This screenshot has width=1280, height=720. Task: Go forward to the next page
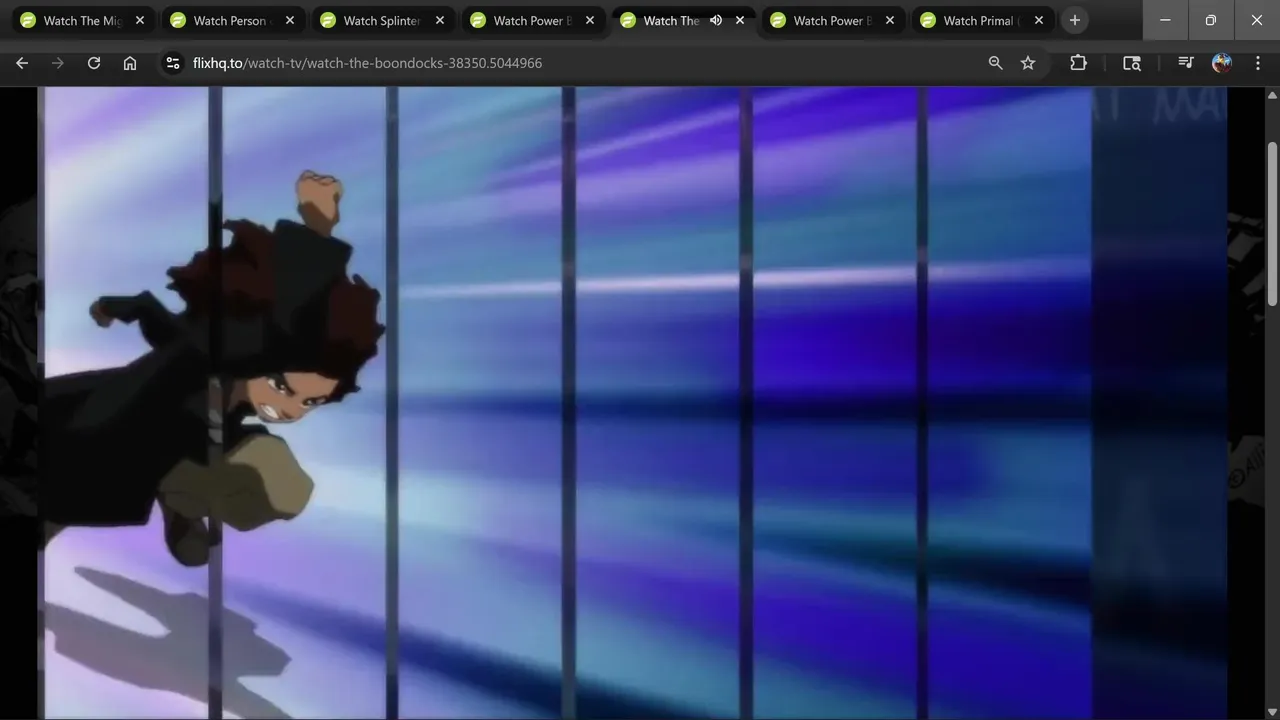tap(58, 63)
